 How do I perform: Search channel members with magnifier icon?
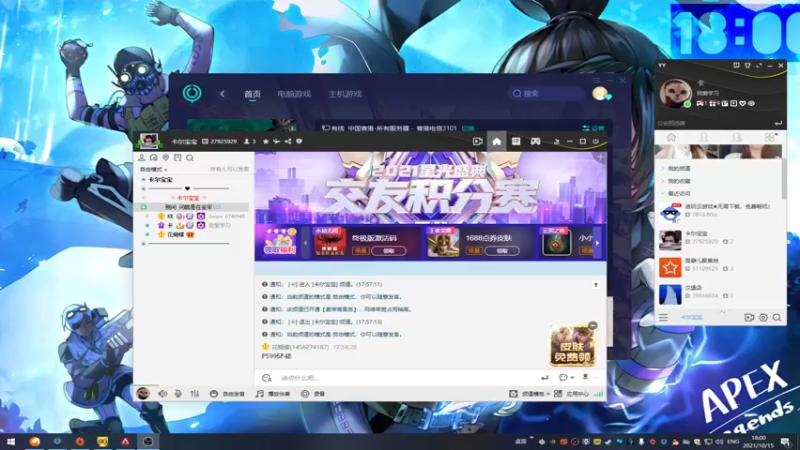point(190,158)
